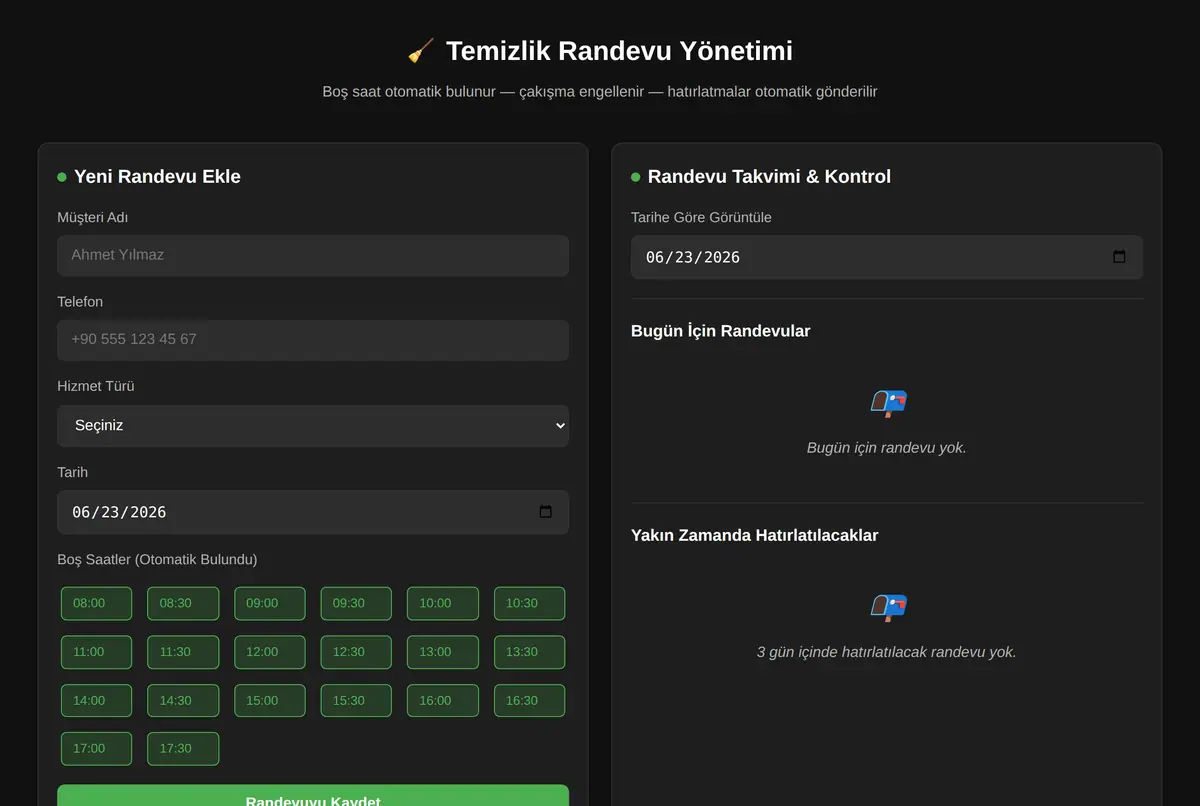The height and width of the screenshot is (806, 1200).
Task: Click the Hizmet Türü label
Action: click(x=96, y=386)
